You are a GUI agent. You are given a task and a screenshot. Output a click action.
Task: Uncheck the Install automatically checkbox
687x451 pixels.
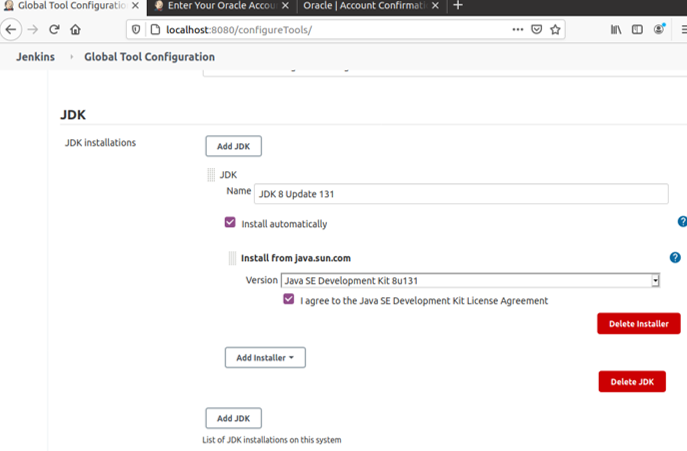coord(230,222)
